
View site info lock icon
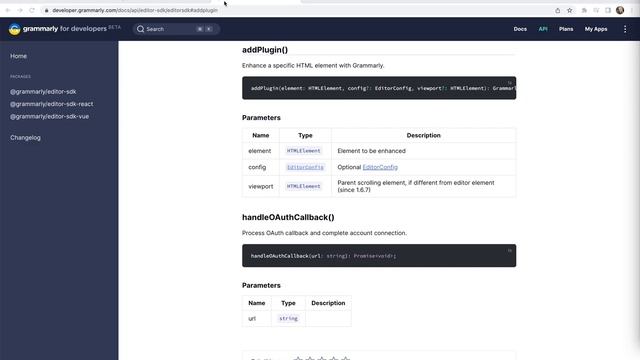[x=47, y=10]
